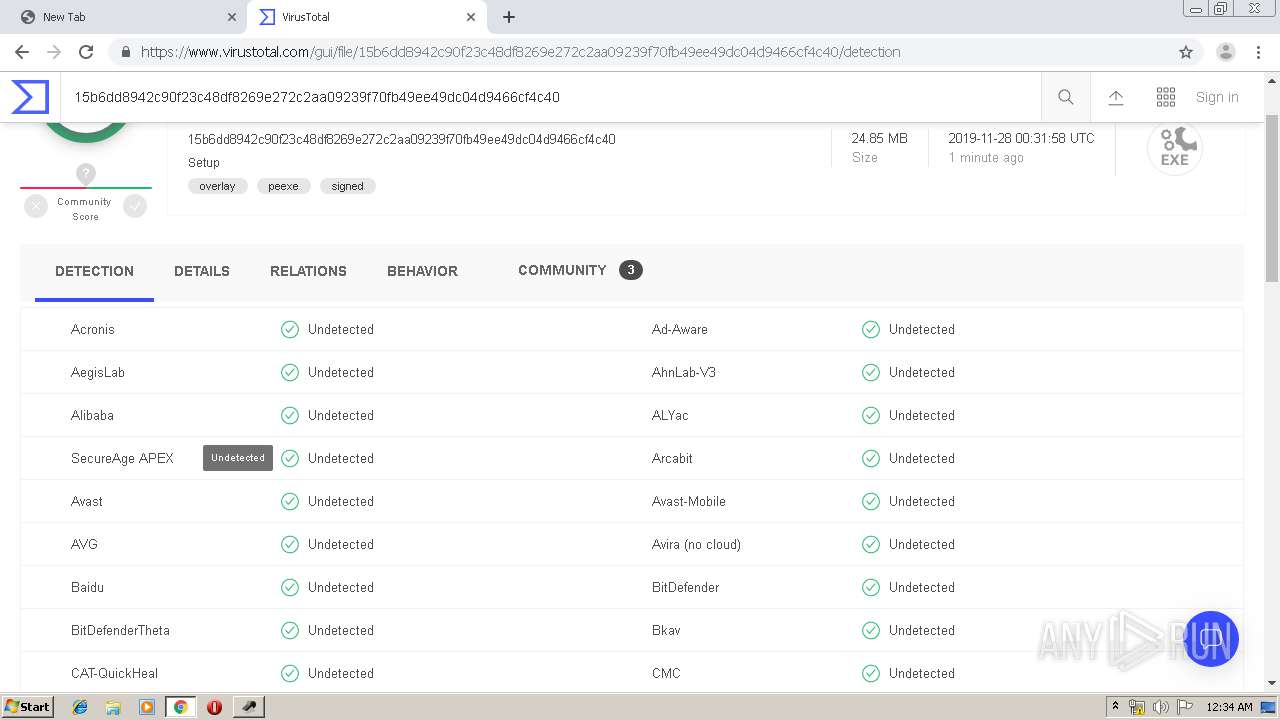Screen dimensions: 1280x720
Task: Click the BitDefenderTheta engine name
Action: tap(120, 630)
